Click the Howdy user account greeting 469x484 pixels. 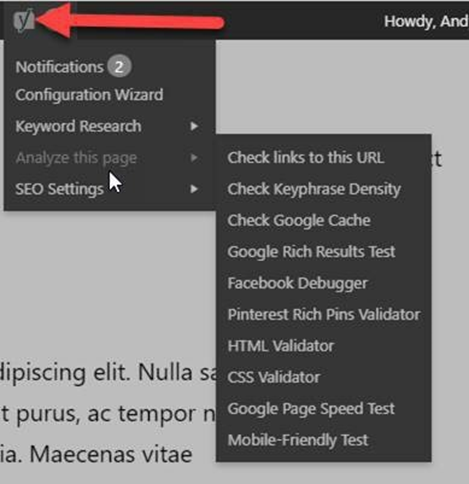coord(426,22)
